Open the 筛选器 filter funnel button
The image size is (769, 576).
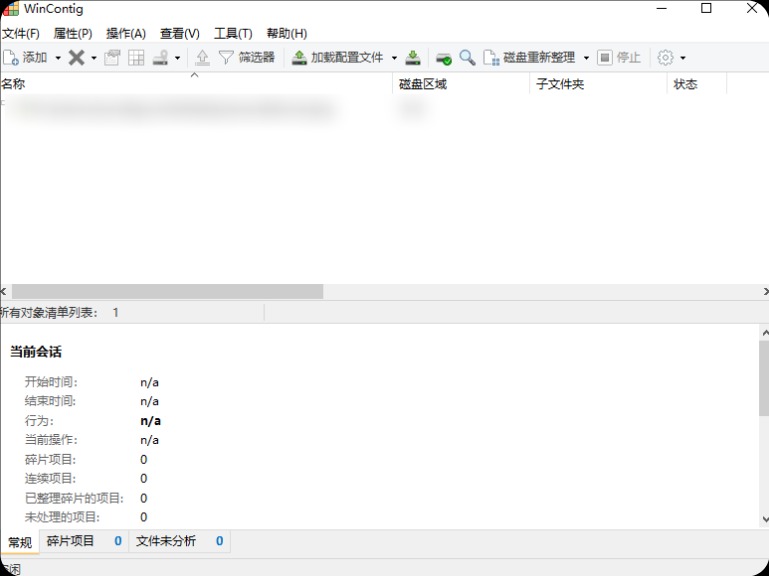[x=247, y=58]
